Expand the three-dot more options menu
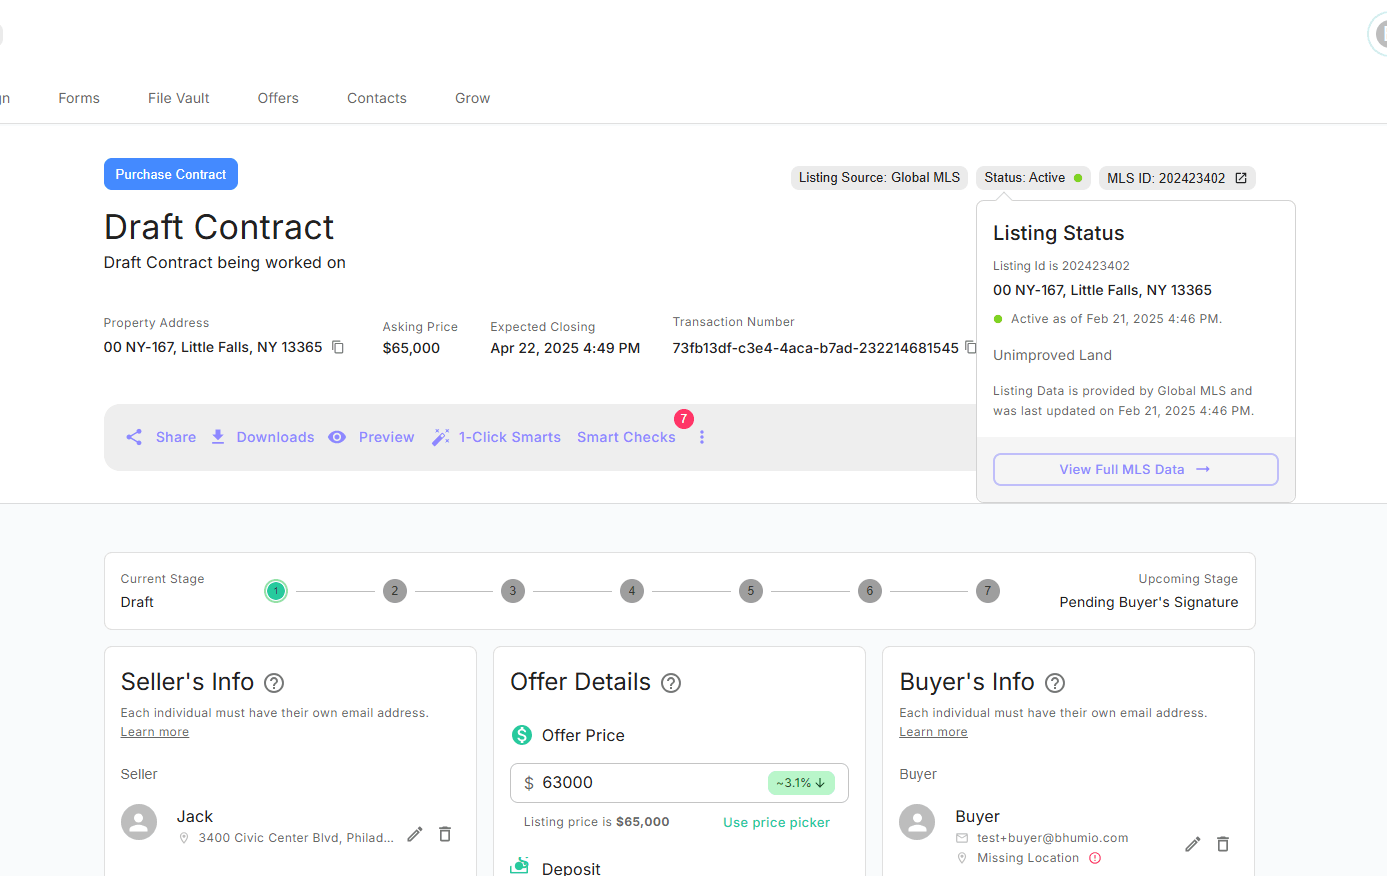Viewport: 1387px width, 876px height. (702, 437)
